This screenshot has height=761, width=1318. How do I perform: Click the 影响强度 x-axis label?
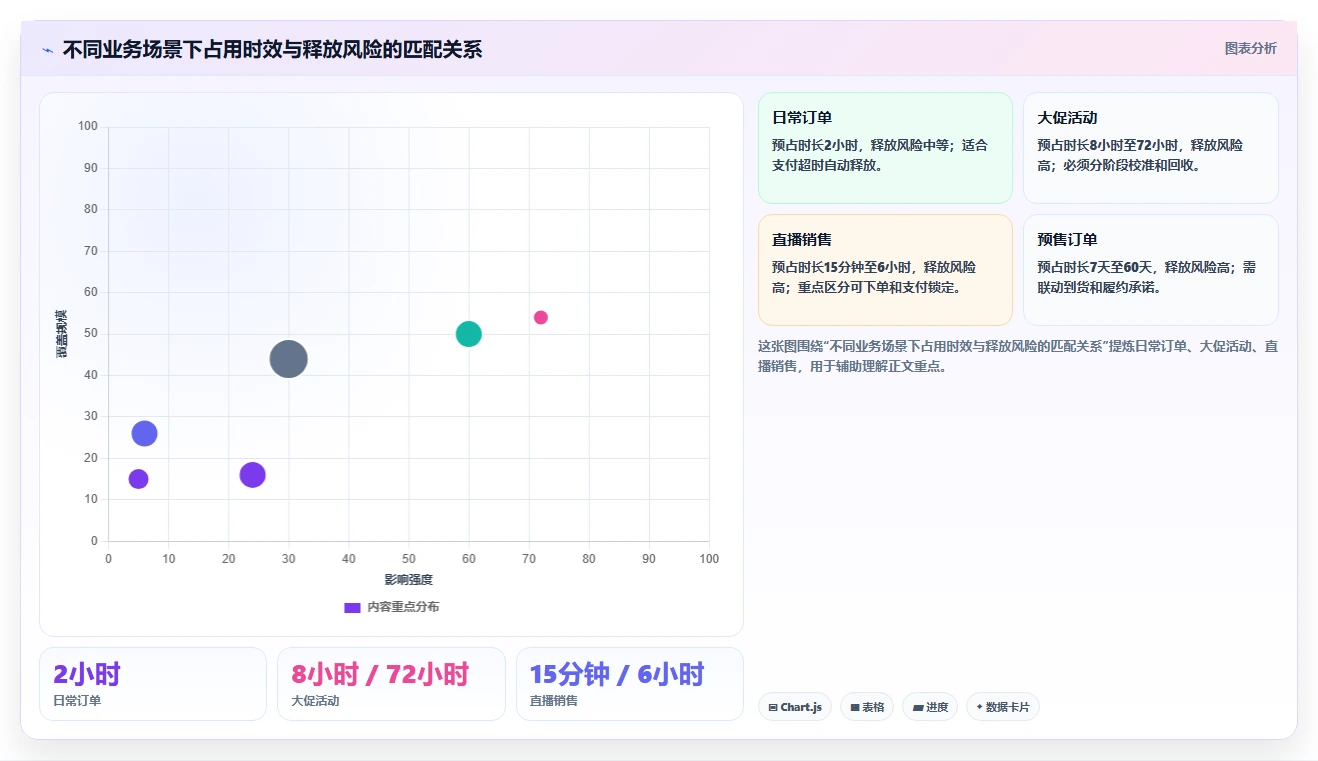[x=409, y=580]
